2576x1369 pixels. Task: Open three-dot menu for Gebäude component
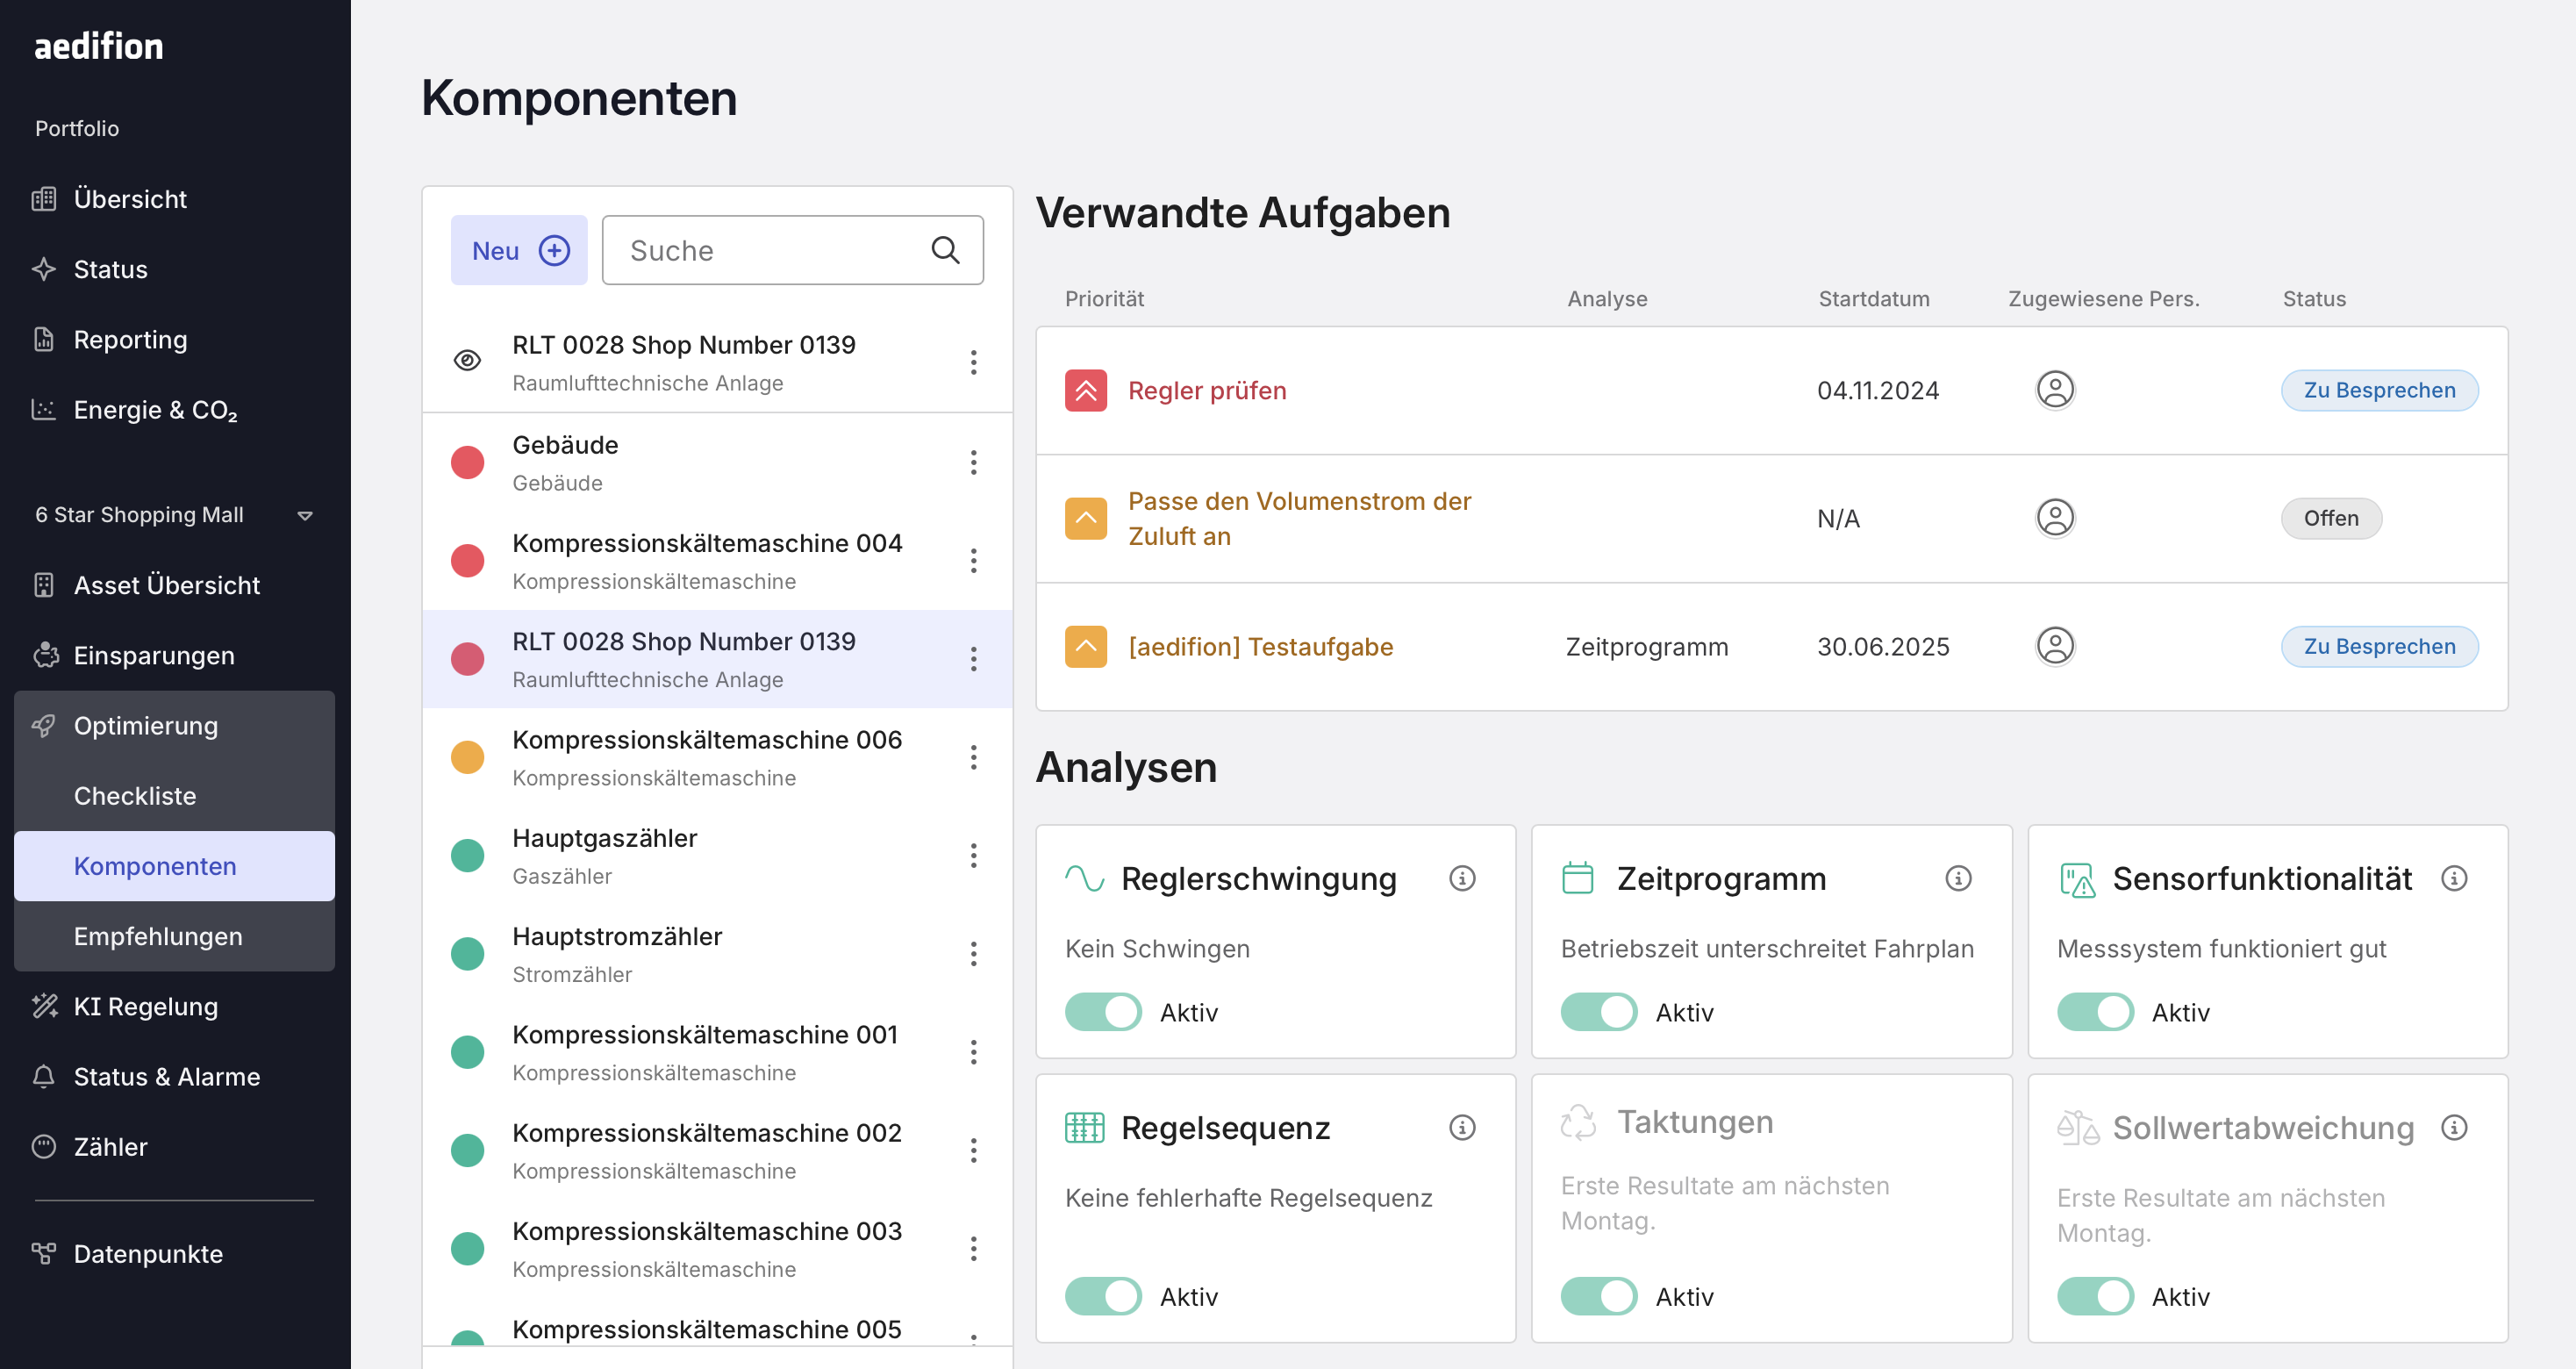coord(973,462)
